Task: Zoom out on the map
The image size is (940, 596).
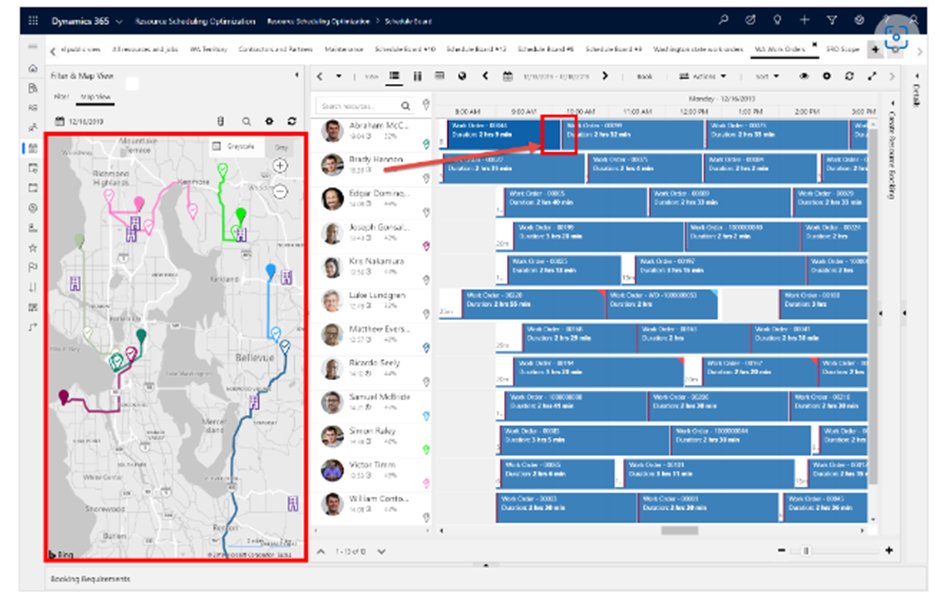Action: click(x=280, y=192)
